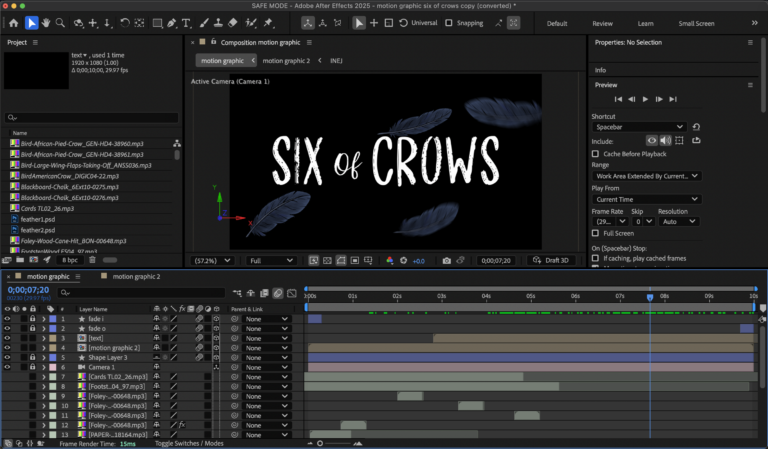
Task: Switch to Small Screen workspace
Action: 696,24
